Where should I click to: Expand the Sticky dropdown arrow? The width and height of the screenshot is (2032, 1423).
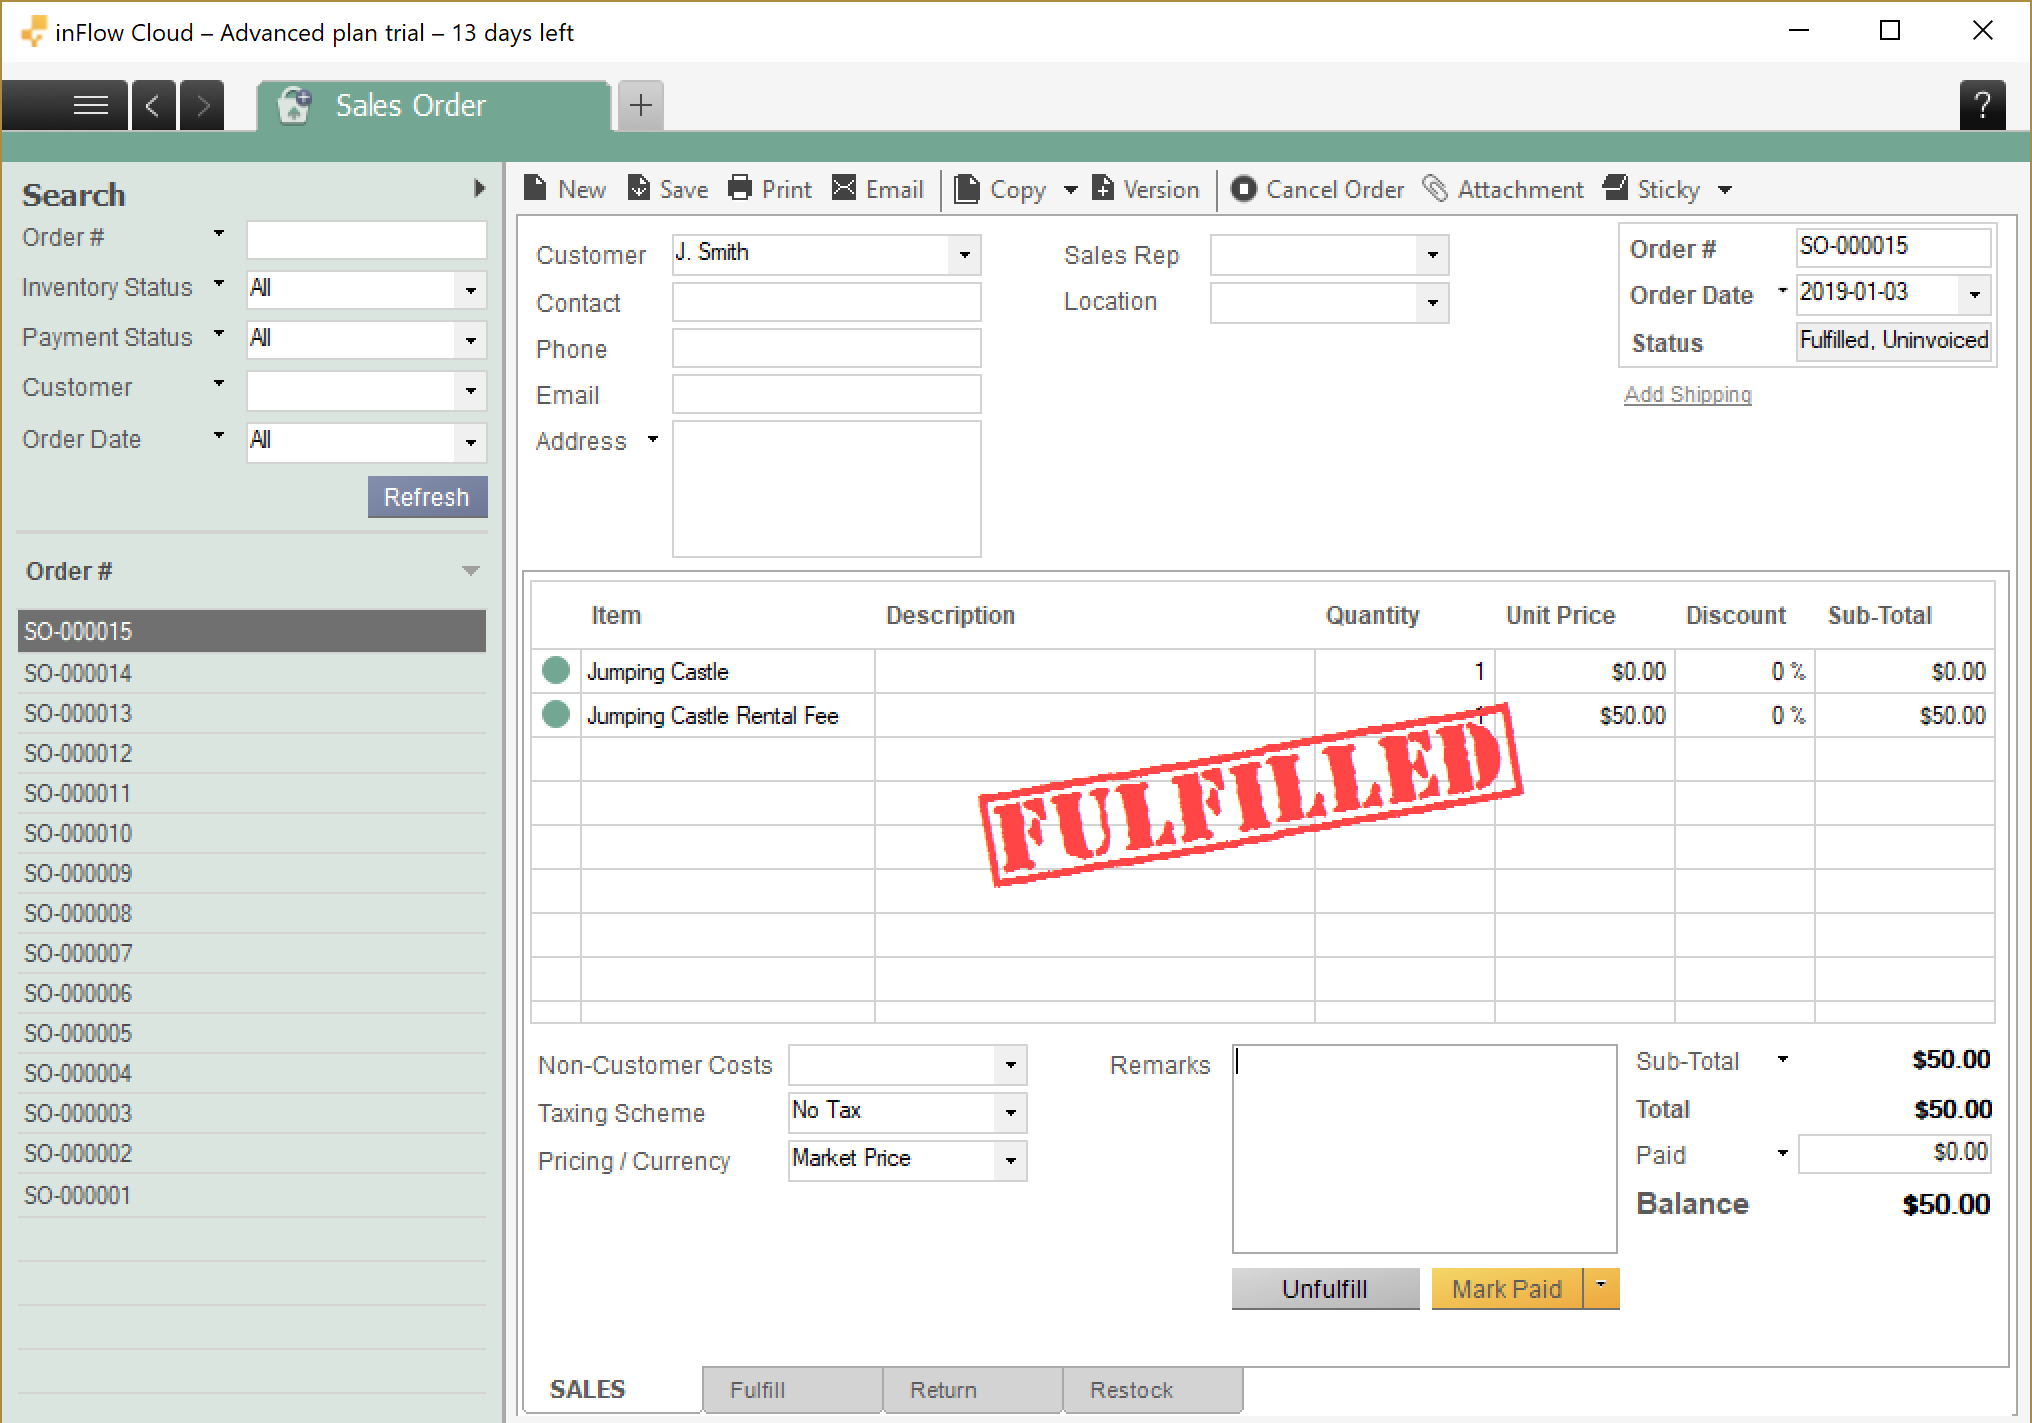click(1725, 189)
